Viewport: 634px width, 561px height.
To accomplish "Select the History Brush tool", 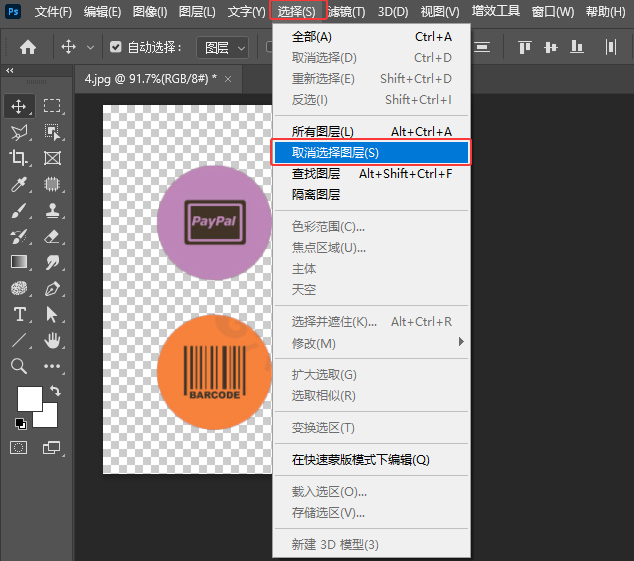I will 19,236.
